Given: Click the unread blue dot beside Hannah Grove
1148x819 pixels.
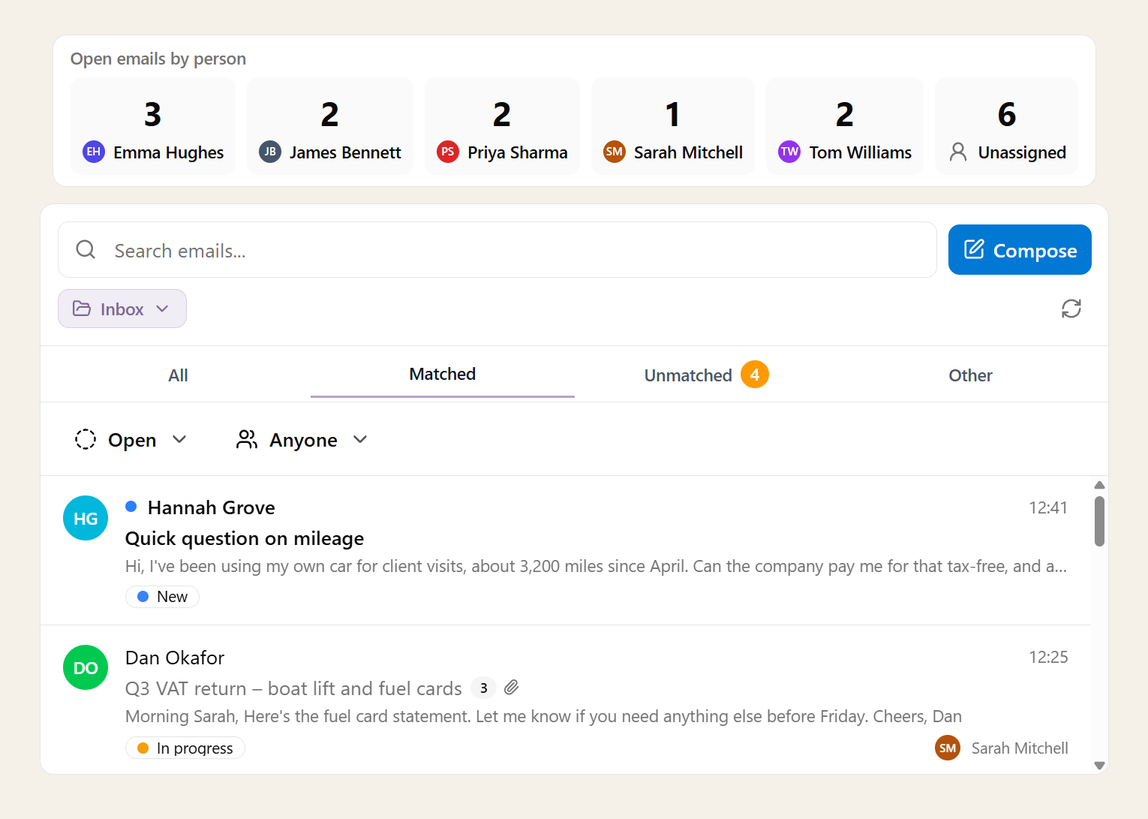Looking at the screenshot, I should coord(131,506).
